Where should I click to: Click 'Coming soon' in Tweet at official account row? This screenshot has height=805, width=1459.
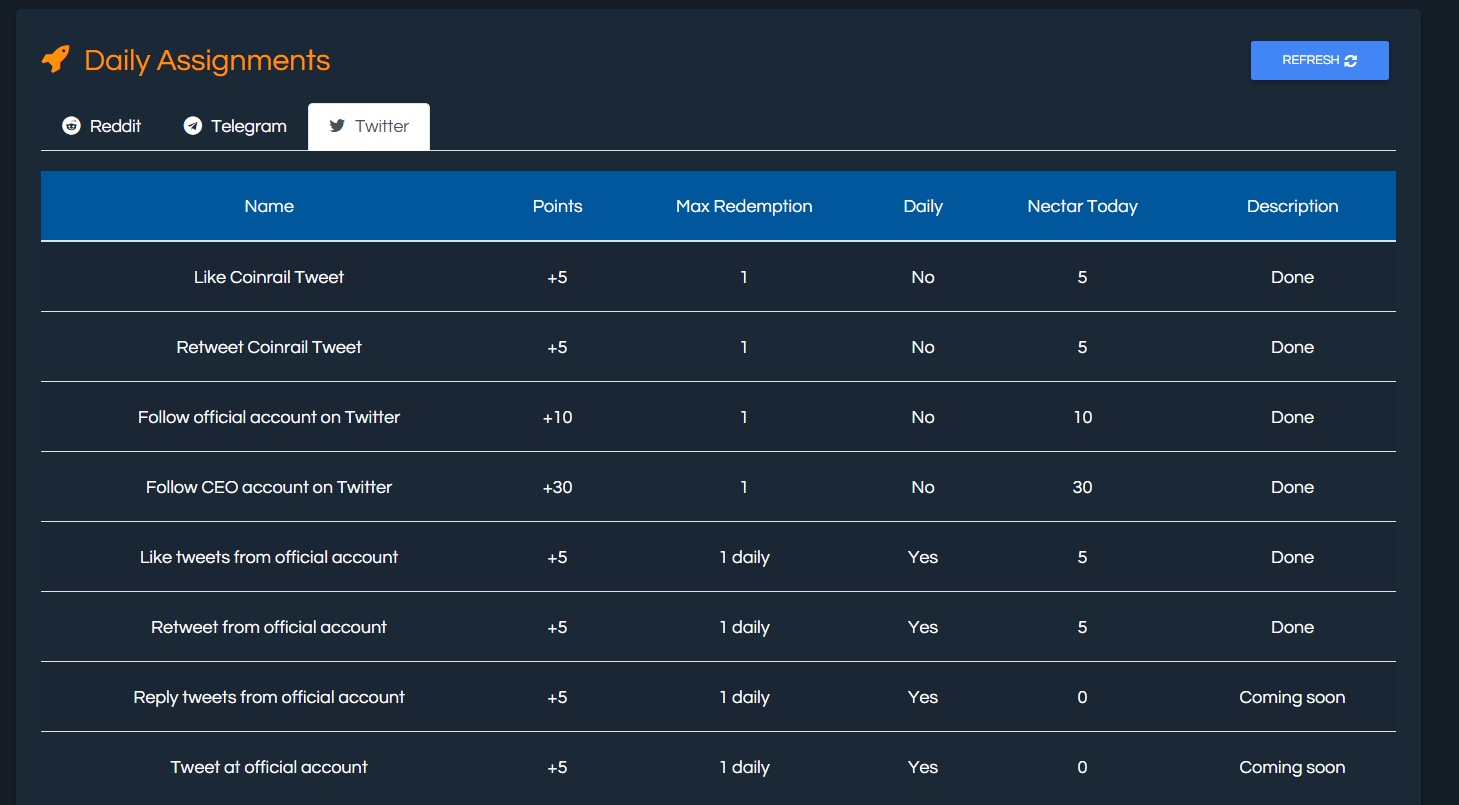1292,767
